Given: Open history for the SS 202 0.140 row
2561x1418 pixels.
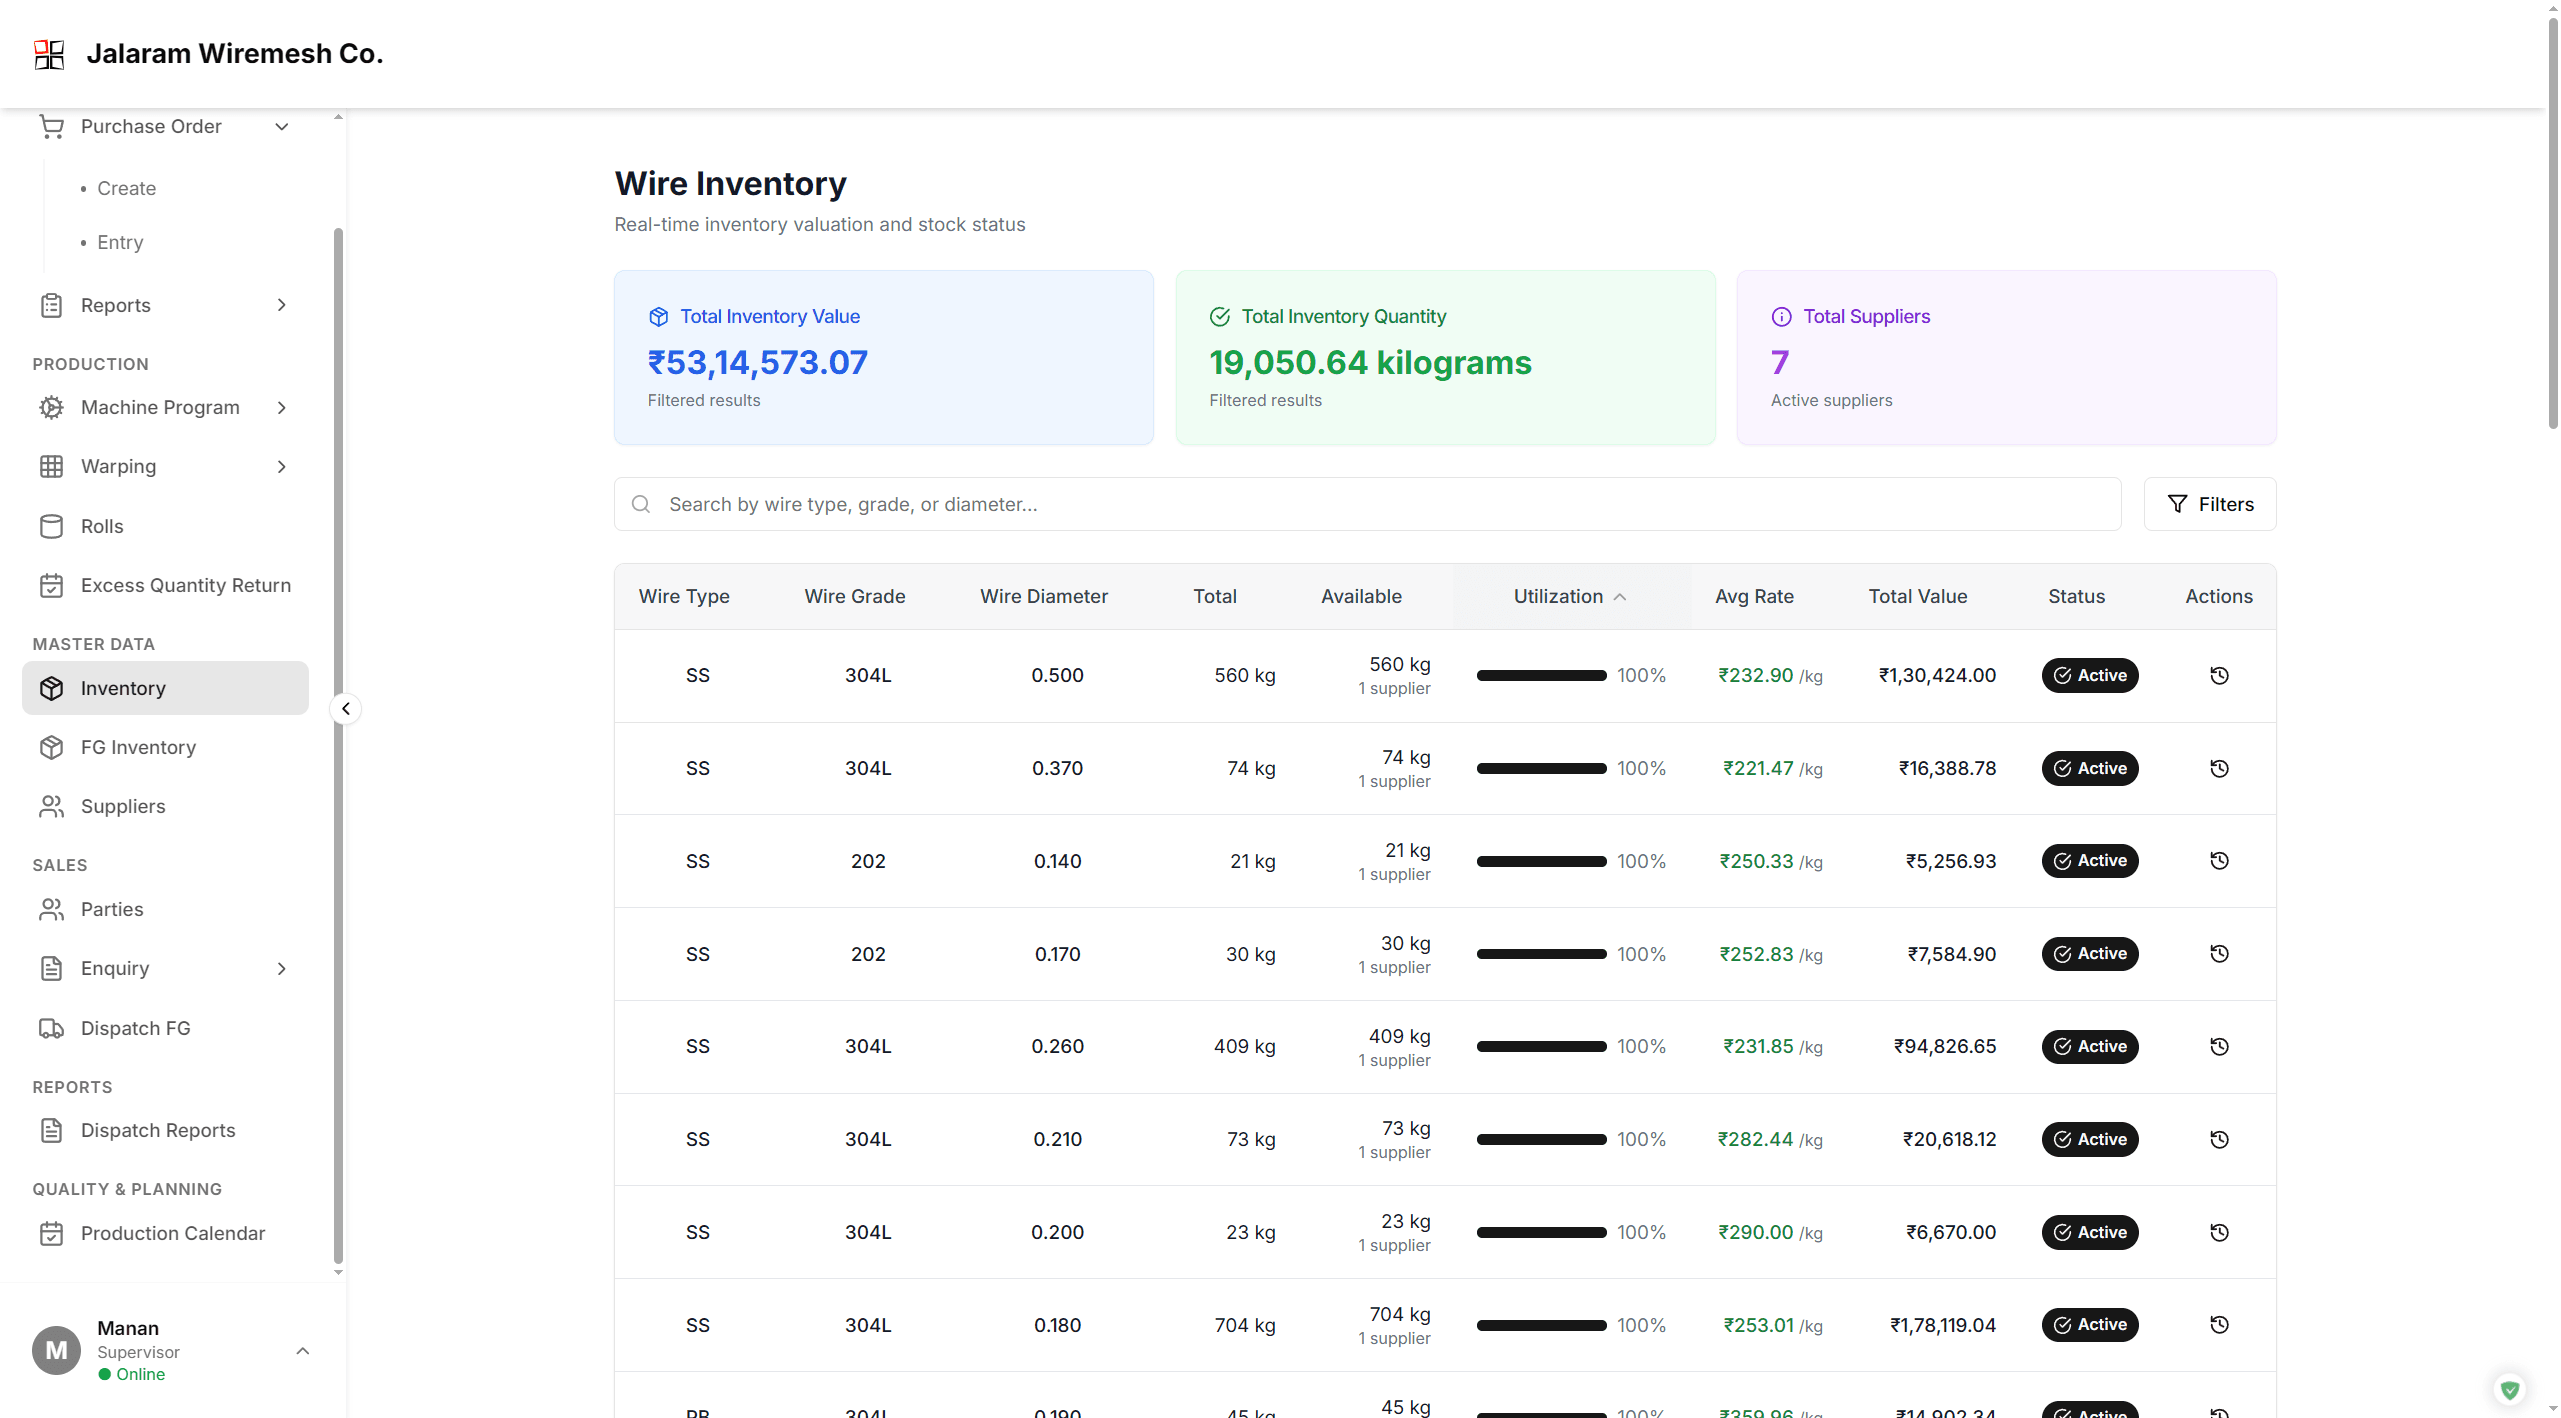Looking at the screenshot, I should pyautogui.click(x=2218, y=861).
